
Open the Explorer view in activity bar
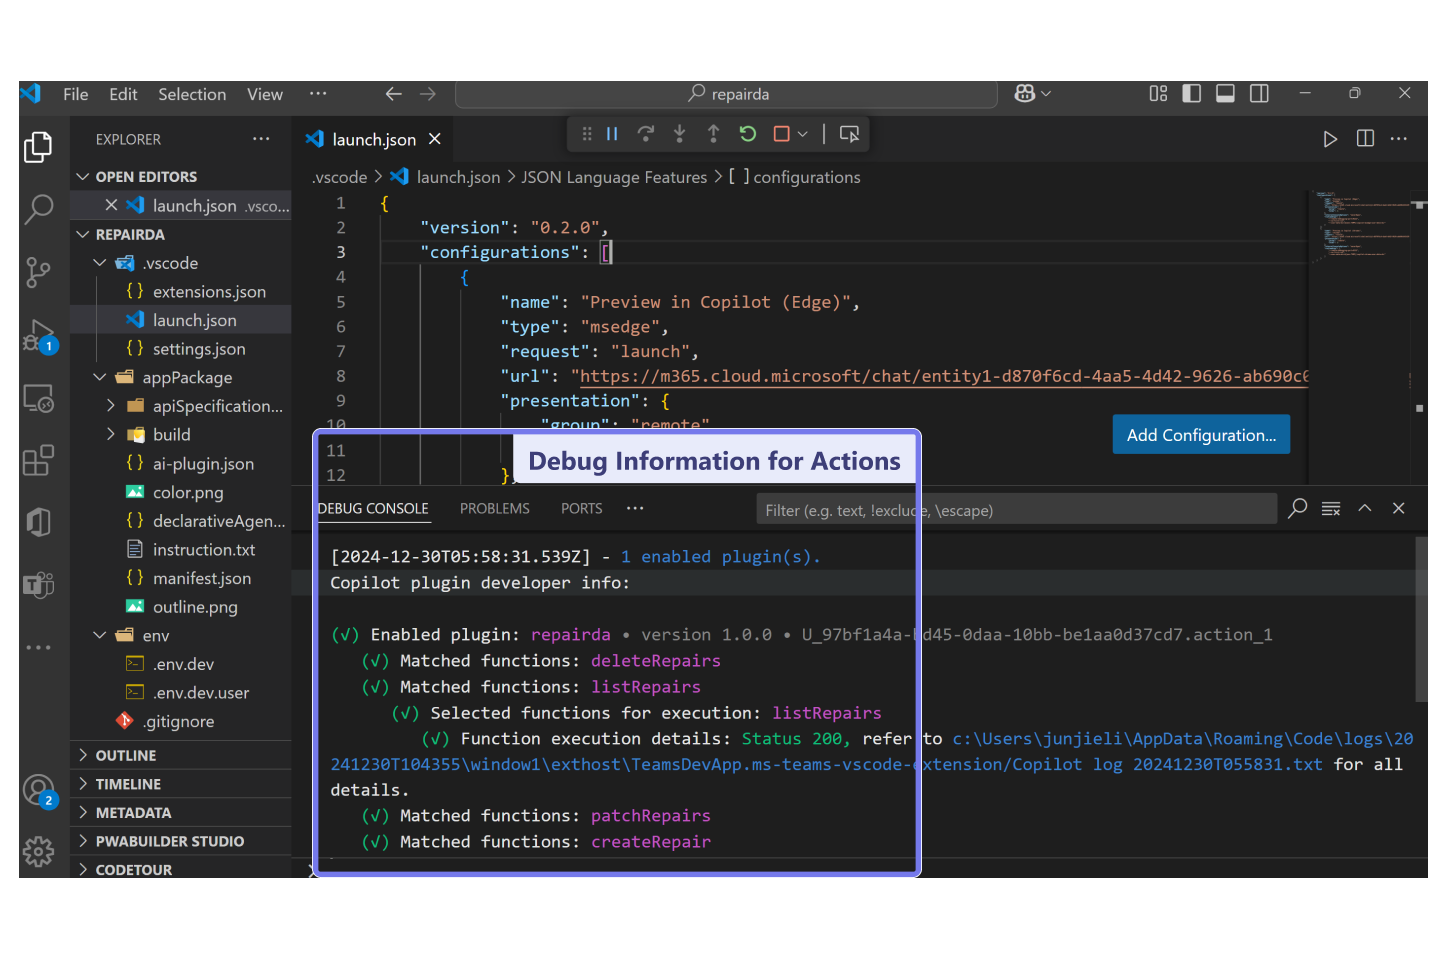click(x=38, y=147)
